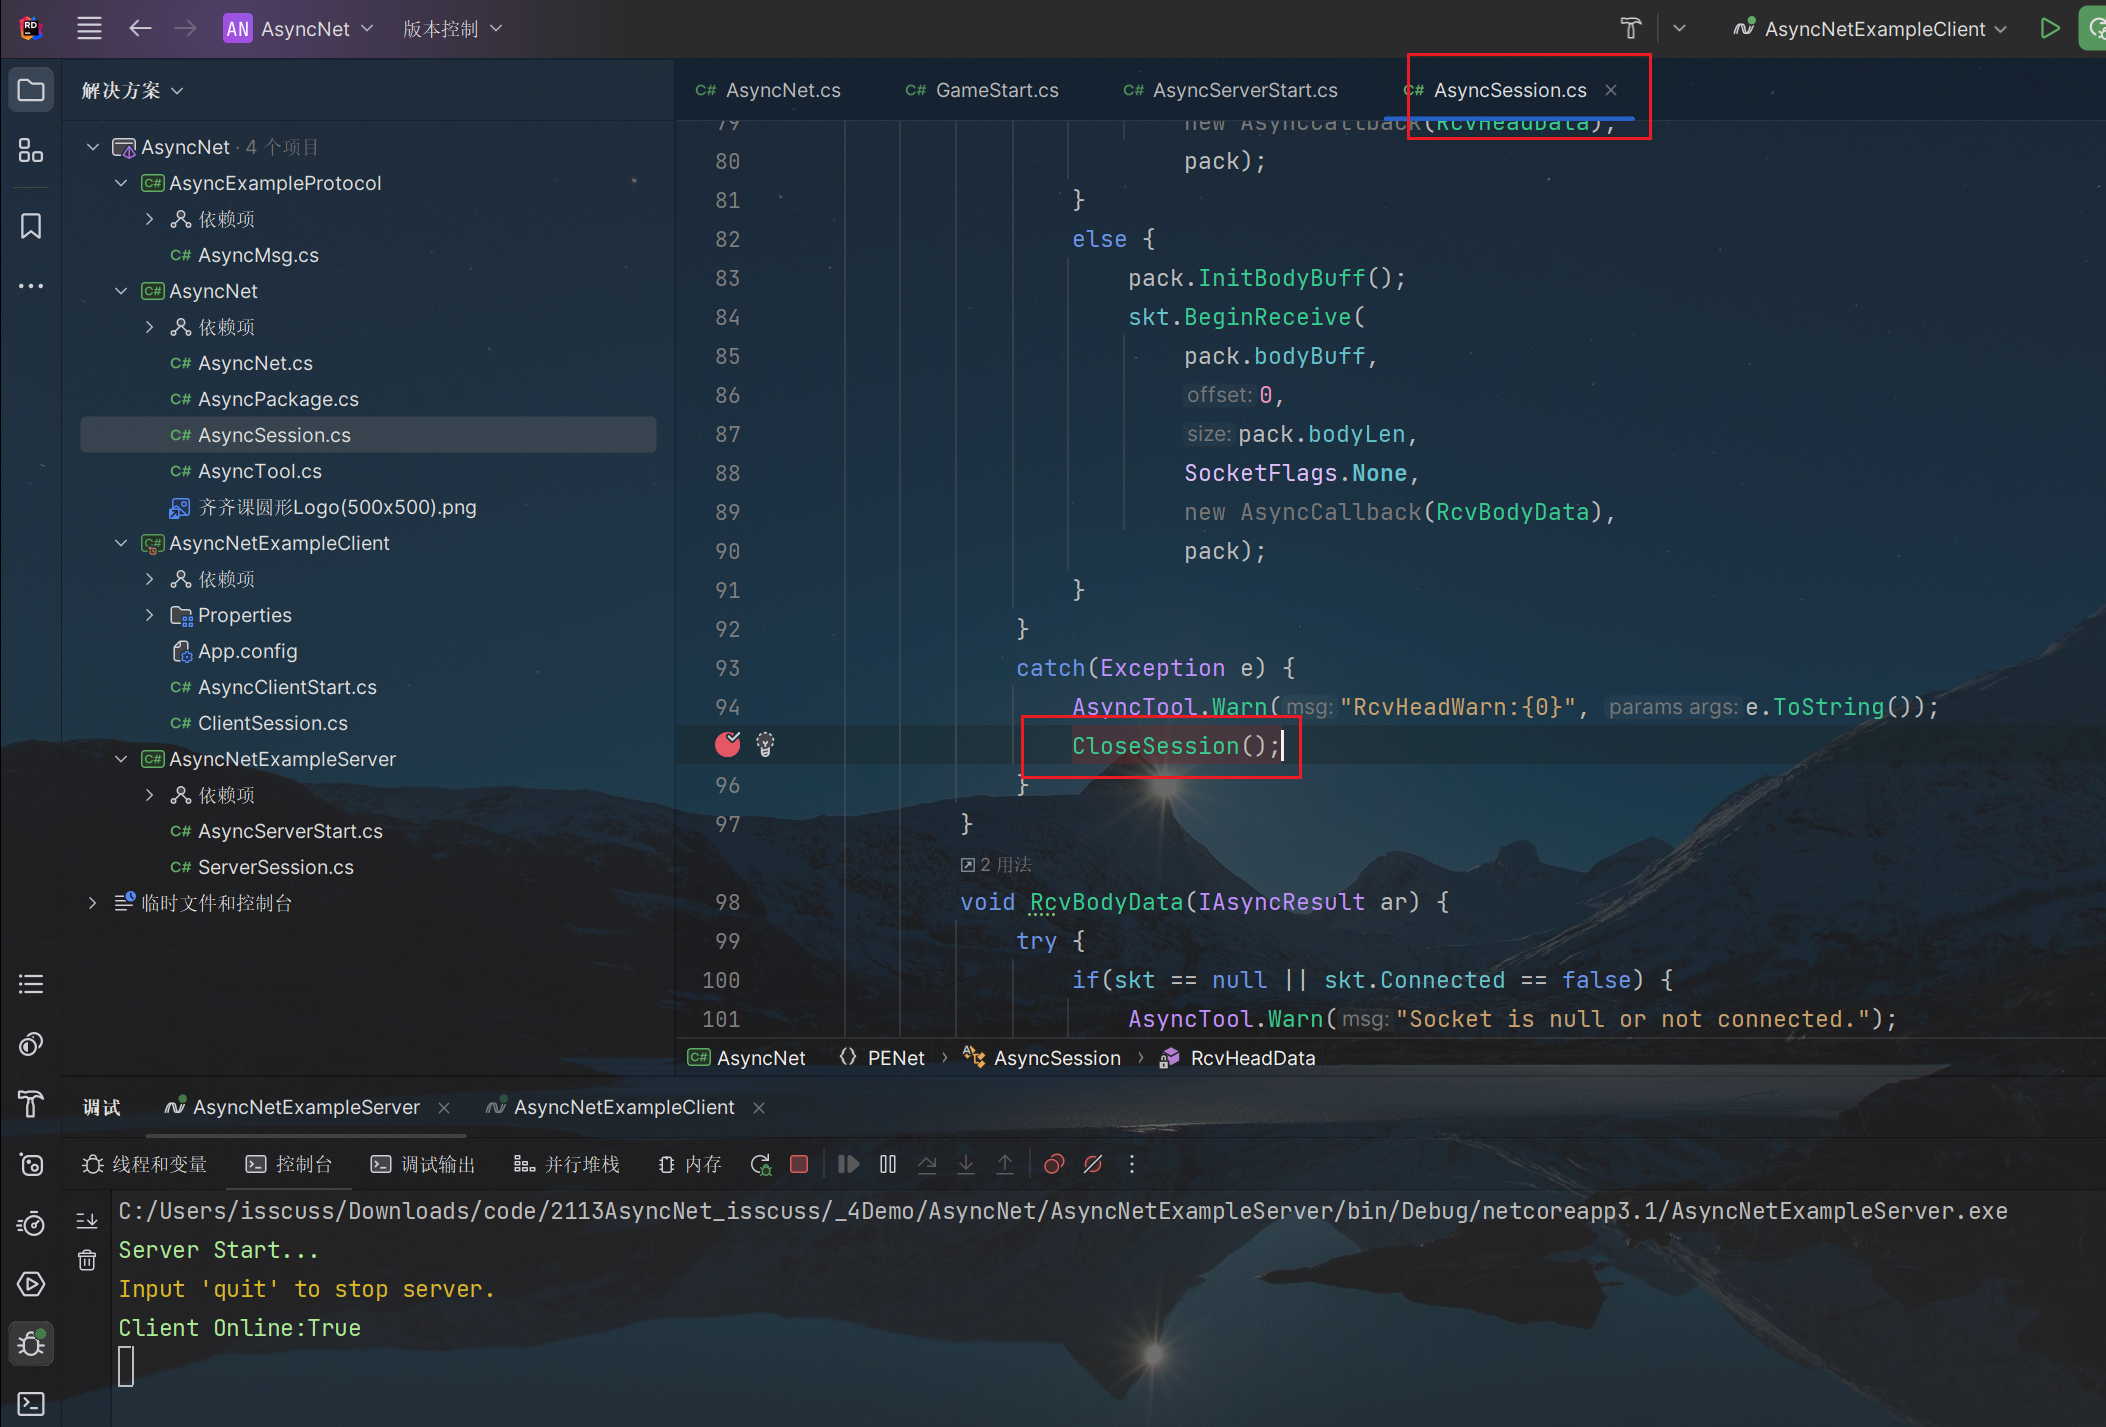
Task: Open the Bookmarks tool window
Action: [x=31, y=226]
